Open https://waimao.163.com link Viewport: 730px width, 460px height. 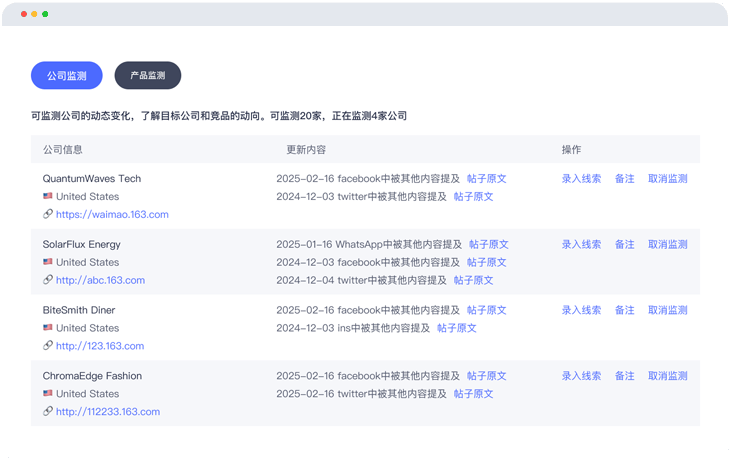tap(112, 215)
